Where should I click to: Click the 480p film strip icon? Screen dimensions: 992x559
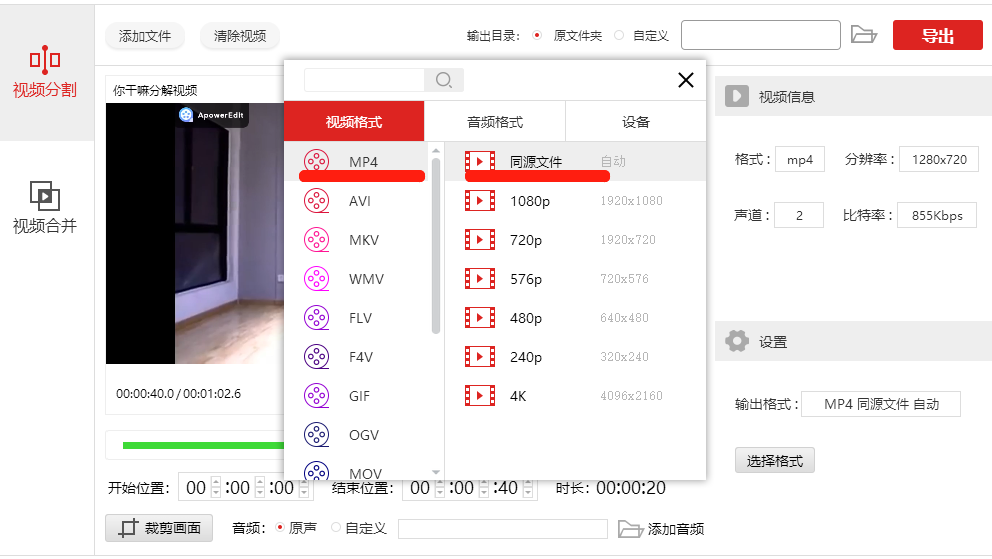pos(480,318)
